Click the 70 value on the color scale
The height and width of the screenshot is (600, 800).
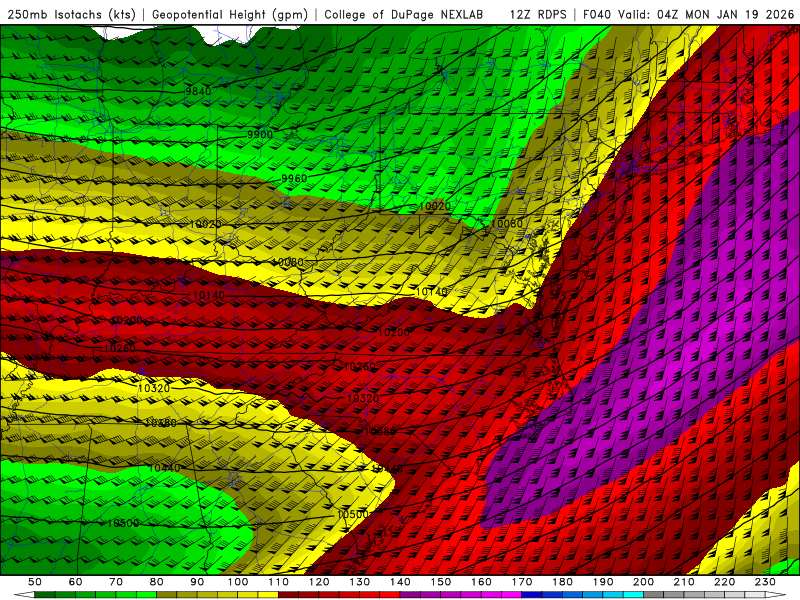tap(116, 582)
